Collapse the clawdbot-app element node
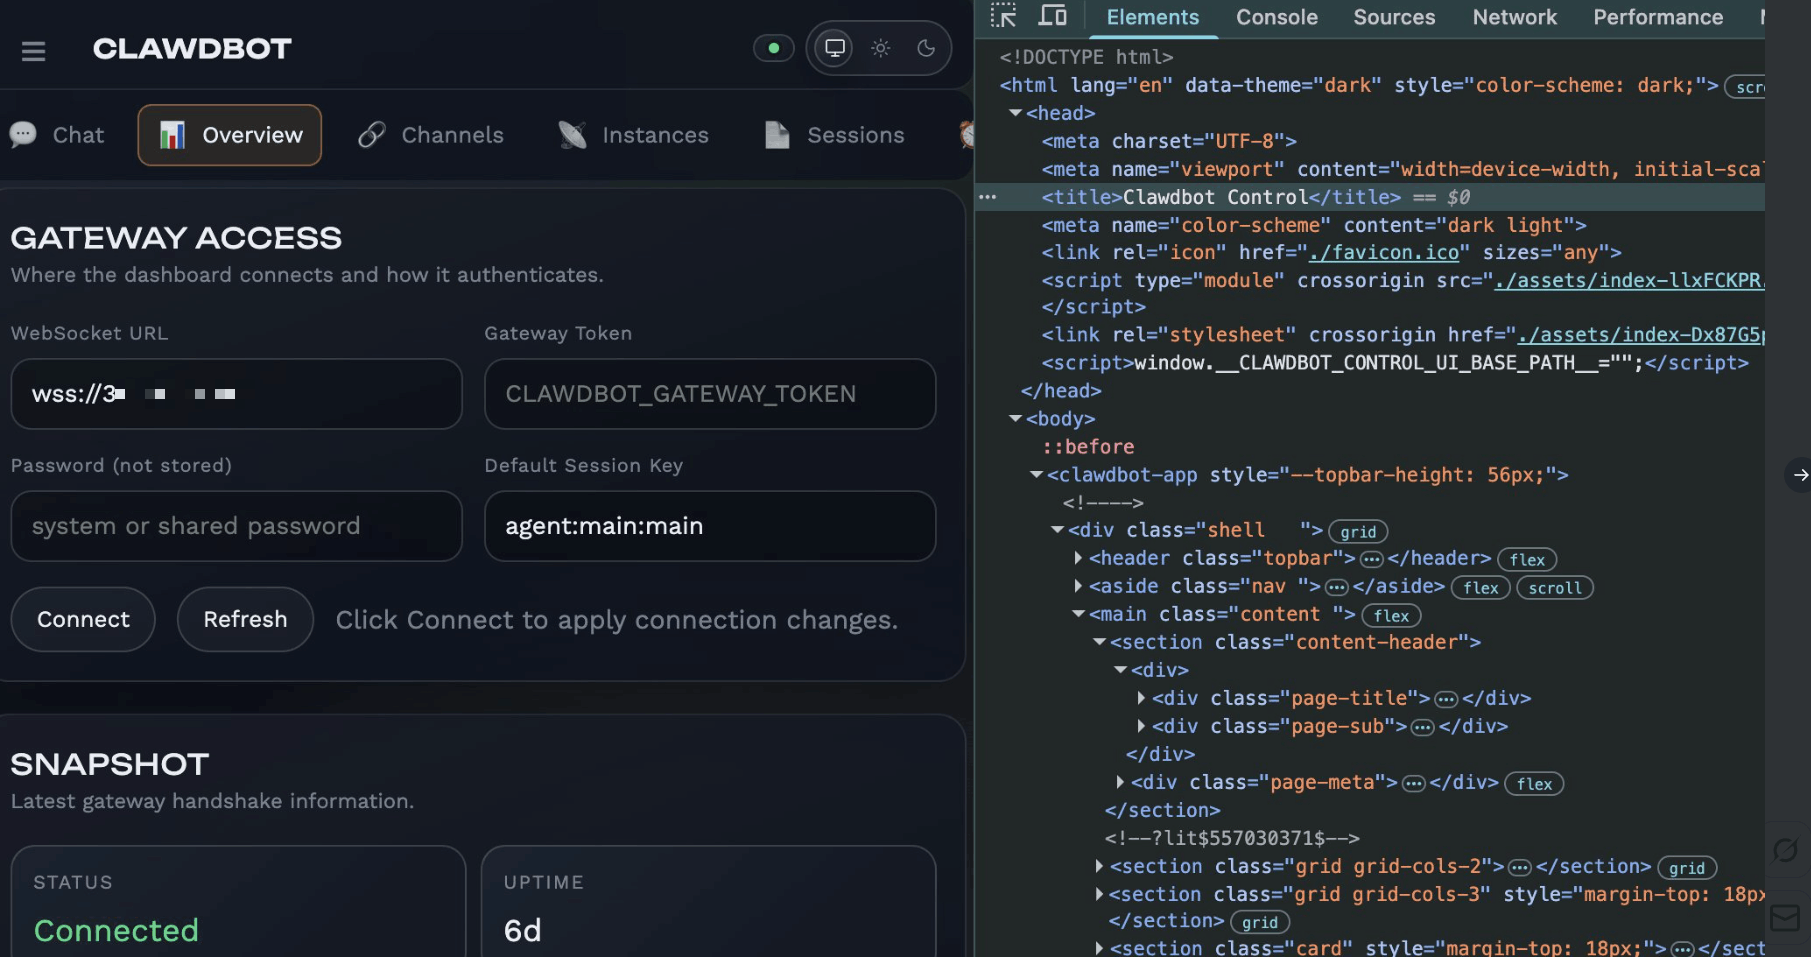Viewport: 1811px width, 957px height. [x=1037, y=475]
